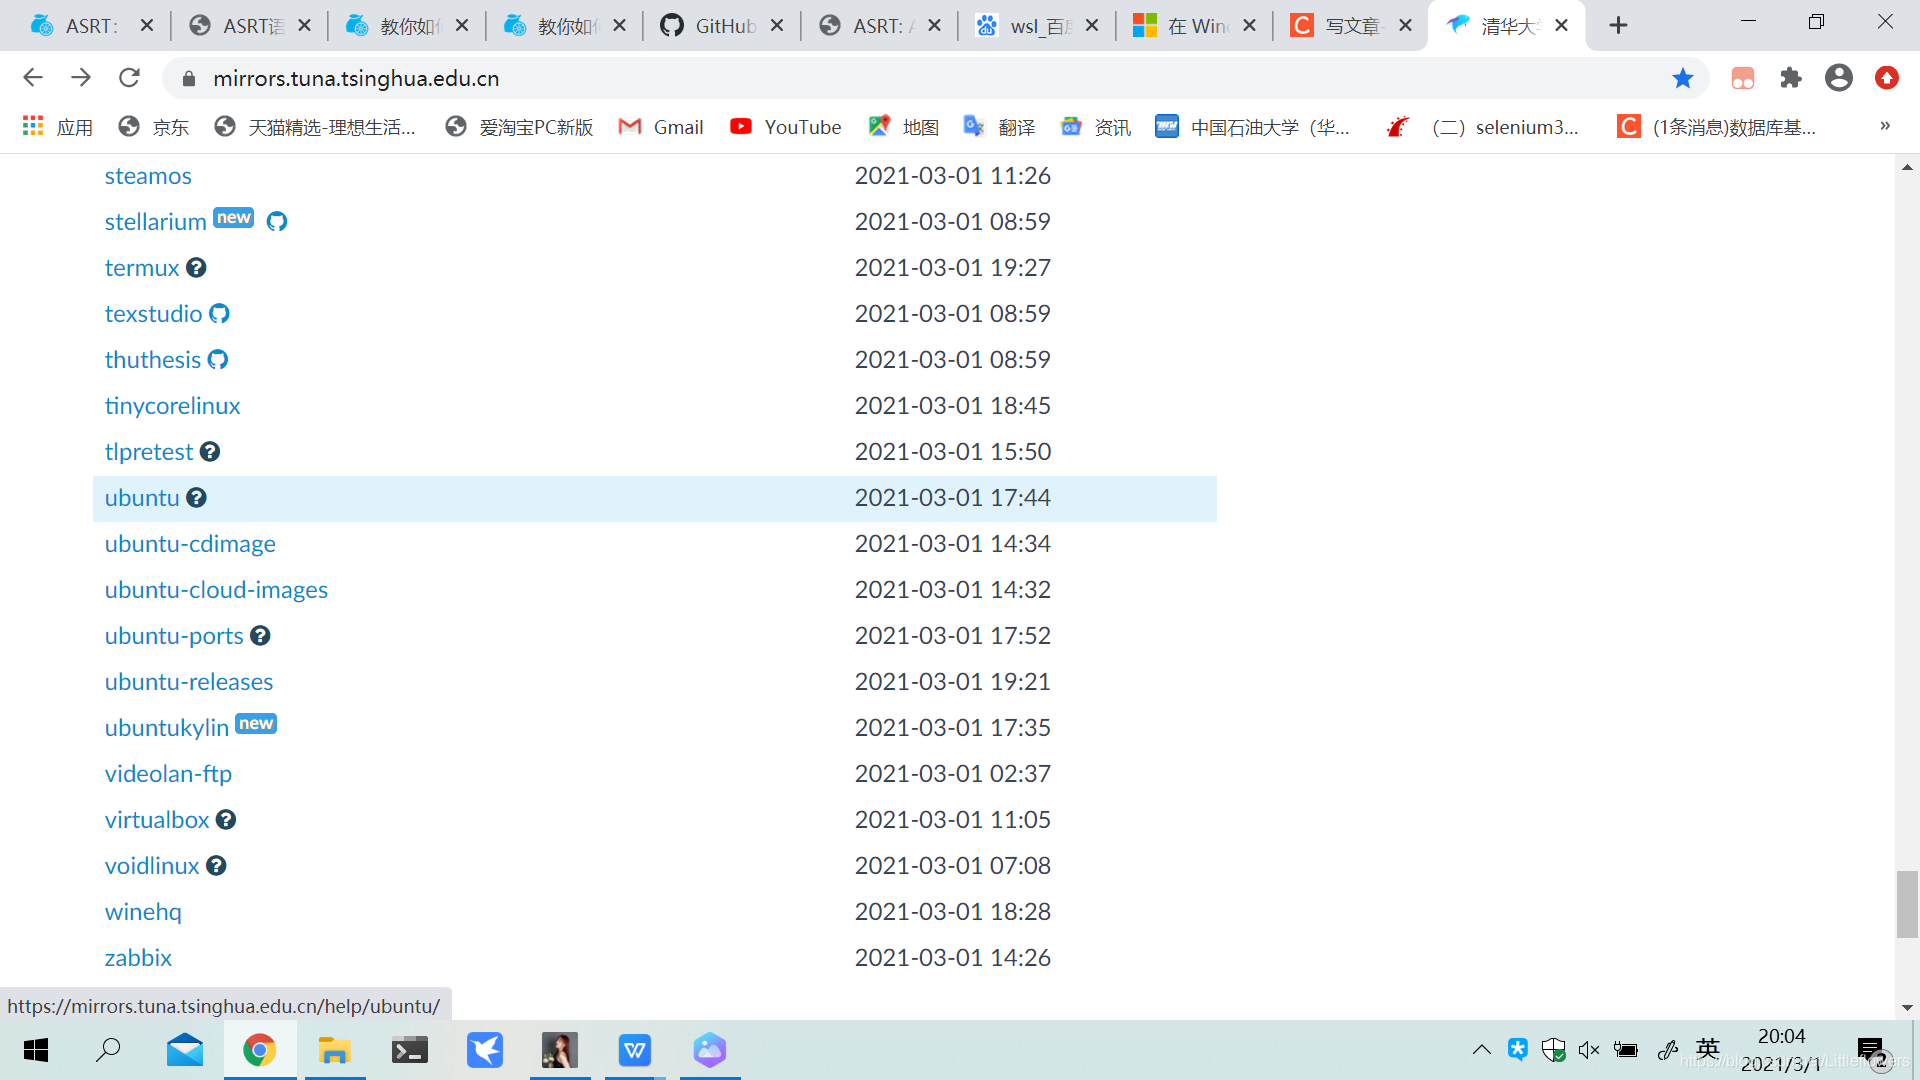1920x1080 pixels.
Task: Switch to the 写文章 tab
Action: point(1339,26)
